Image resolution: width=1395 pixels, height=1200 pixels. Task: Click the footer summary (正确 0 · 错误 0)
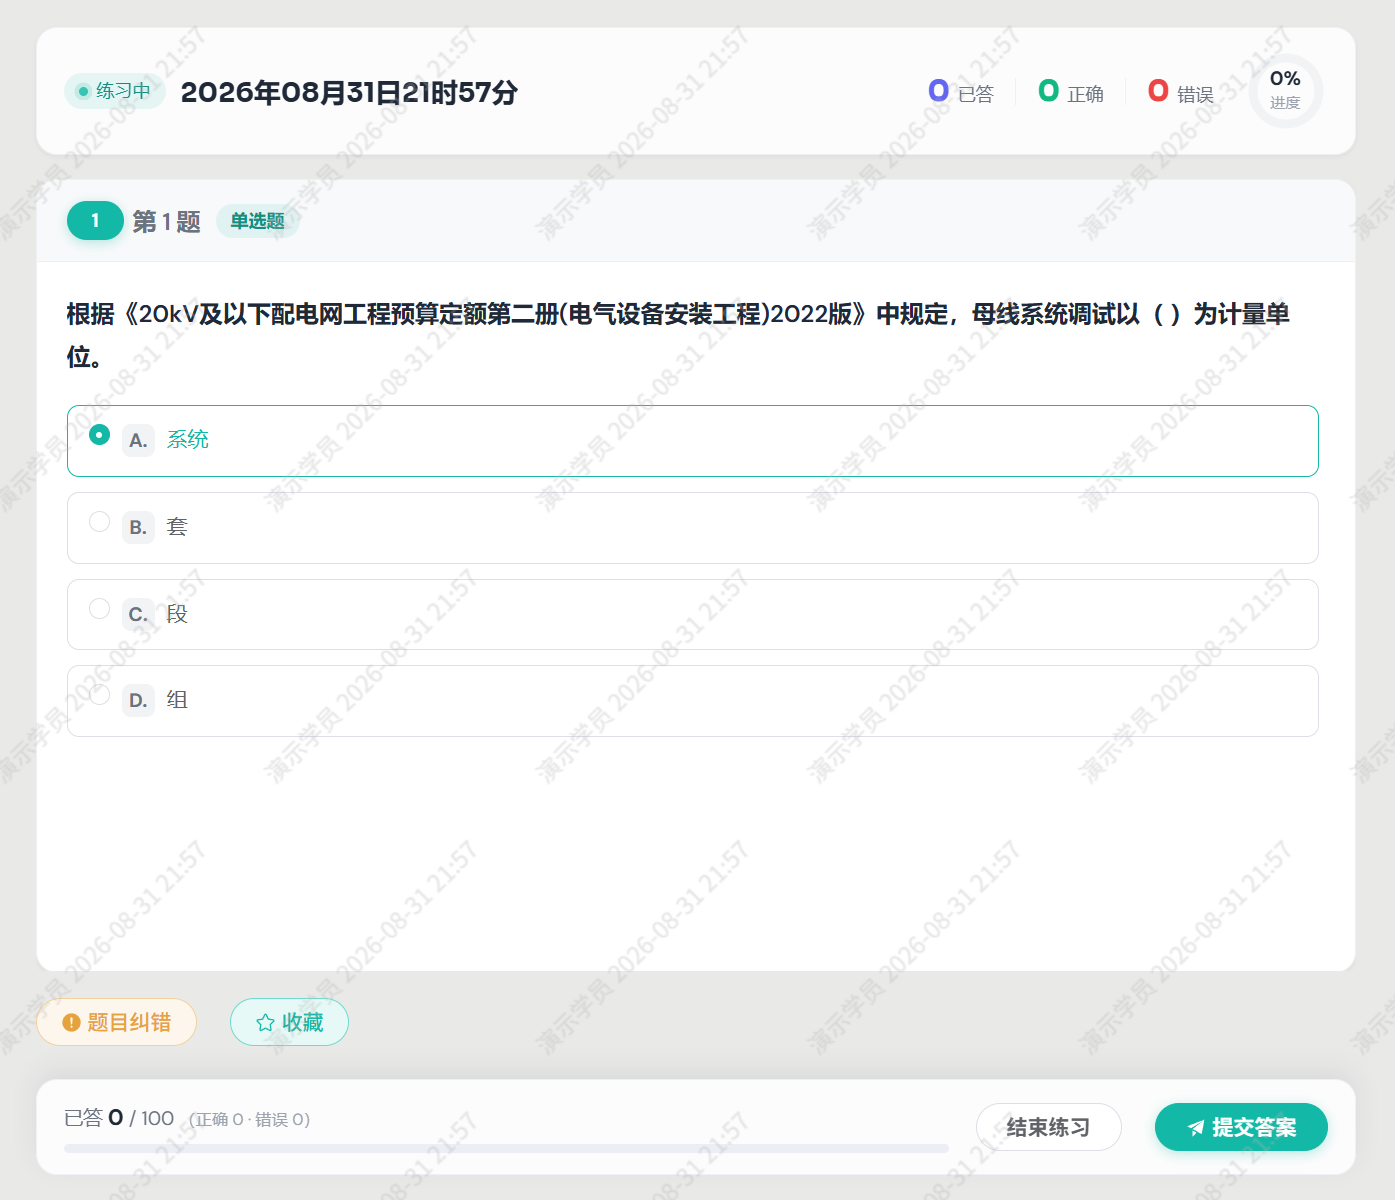(x=250, y=1119)
